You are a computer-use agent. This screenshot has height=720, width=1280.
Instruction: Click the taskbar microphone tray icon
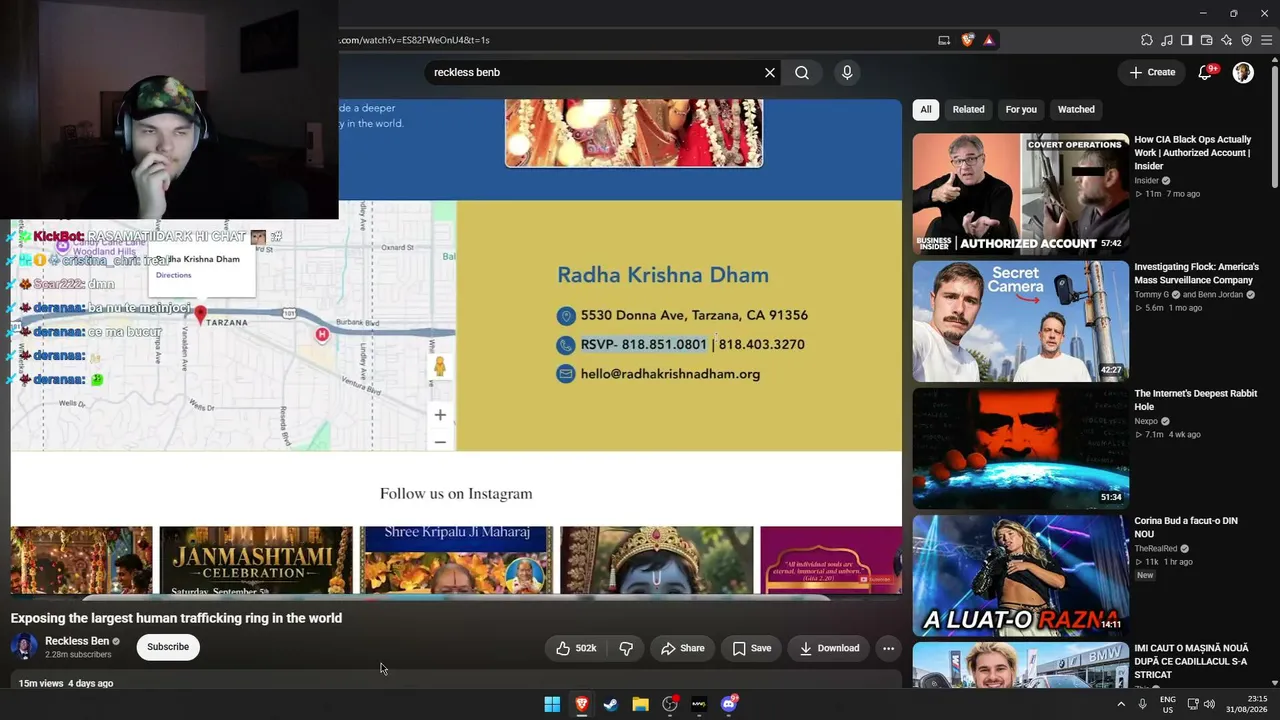point(1142,704)
